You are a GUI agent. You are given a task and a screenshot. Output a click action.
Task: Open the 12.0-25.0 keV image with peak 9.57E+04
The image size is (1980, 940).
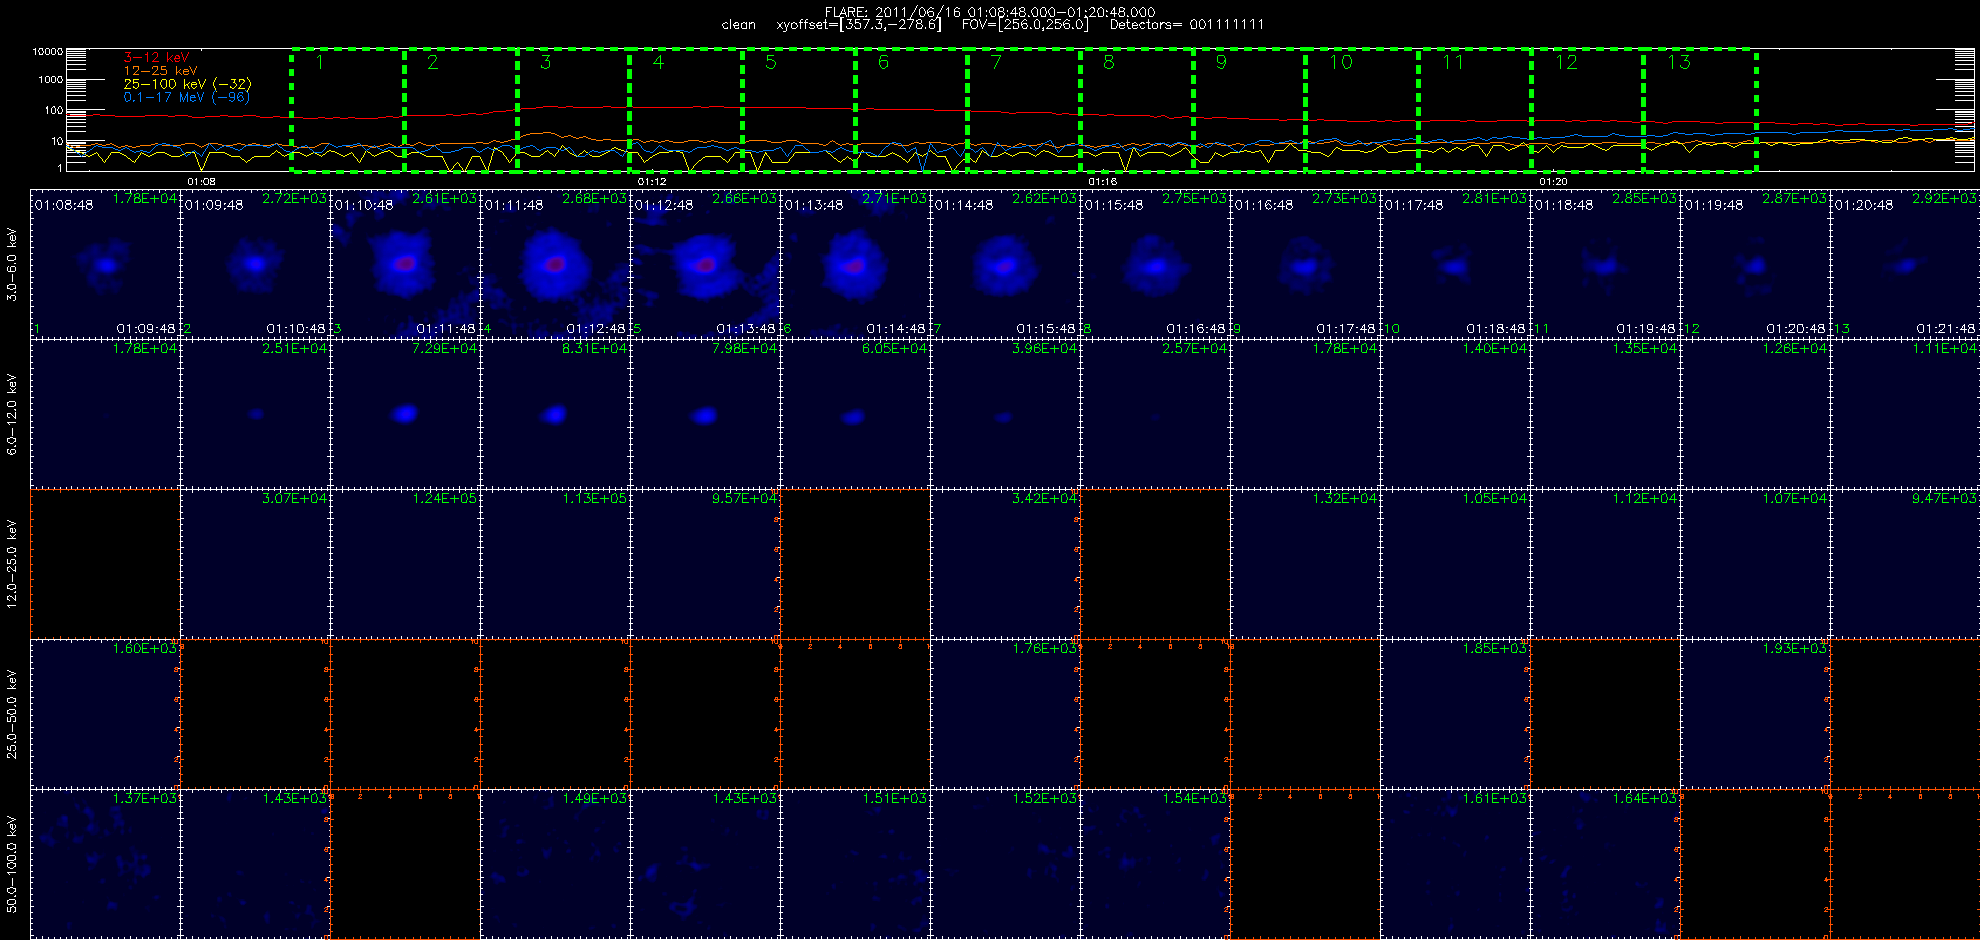coord(705,564)
